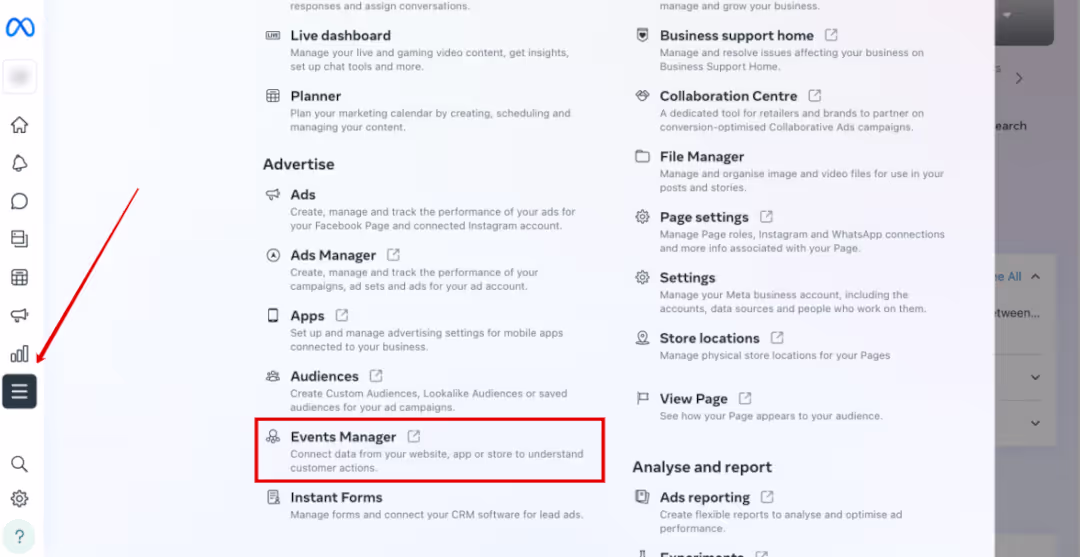Toggle the All tools hamburger menu
This screenshot has width=1080, height=557.
click(x=19, y=392)
